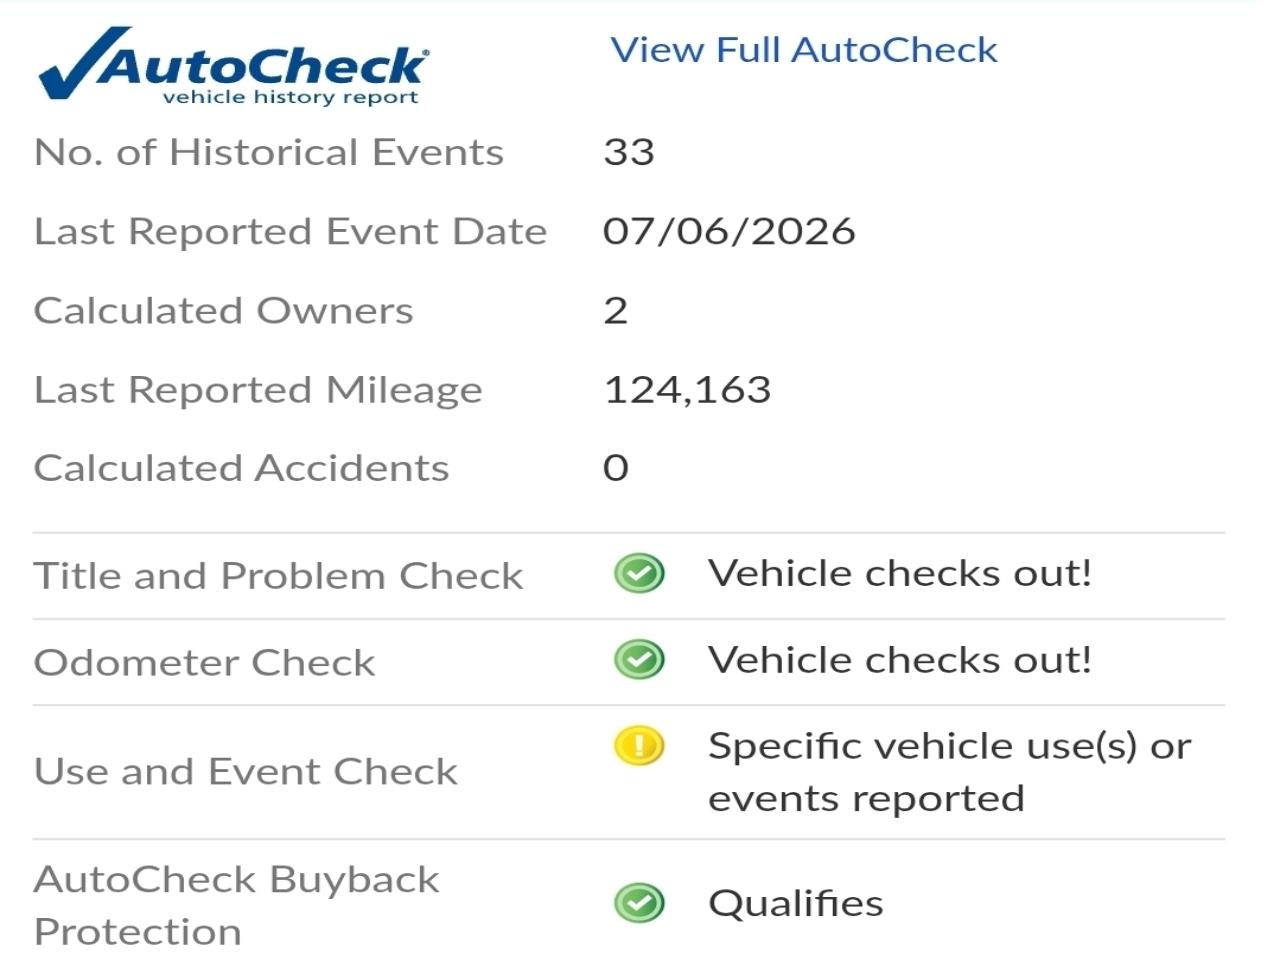Click the AutoCheck vehicle history report logo
Image resolution: width=1280 pixels, height=960 pixels.
(x=234, y=66)
